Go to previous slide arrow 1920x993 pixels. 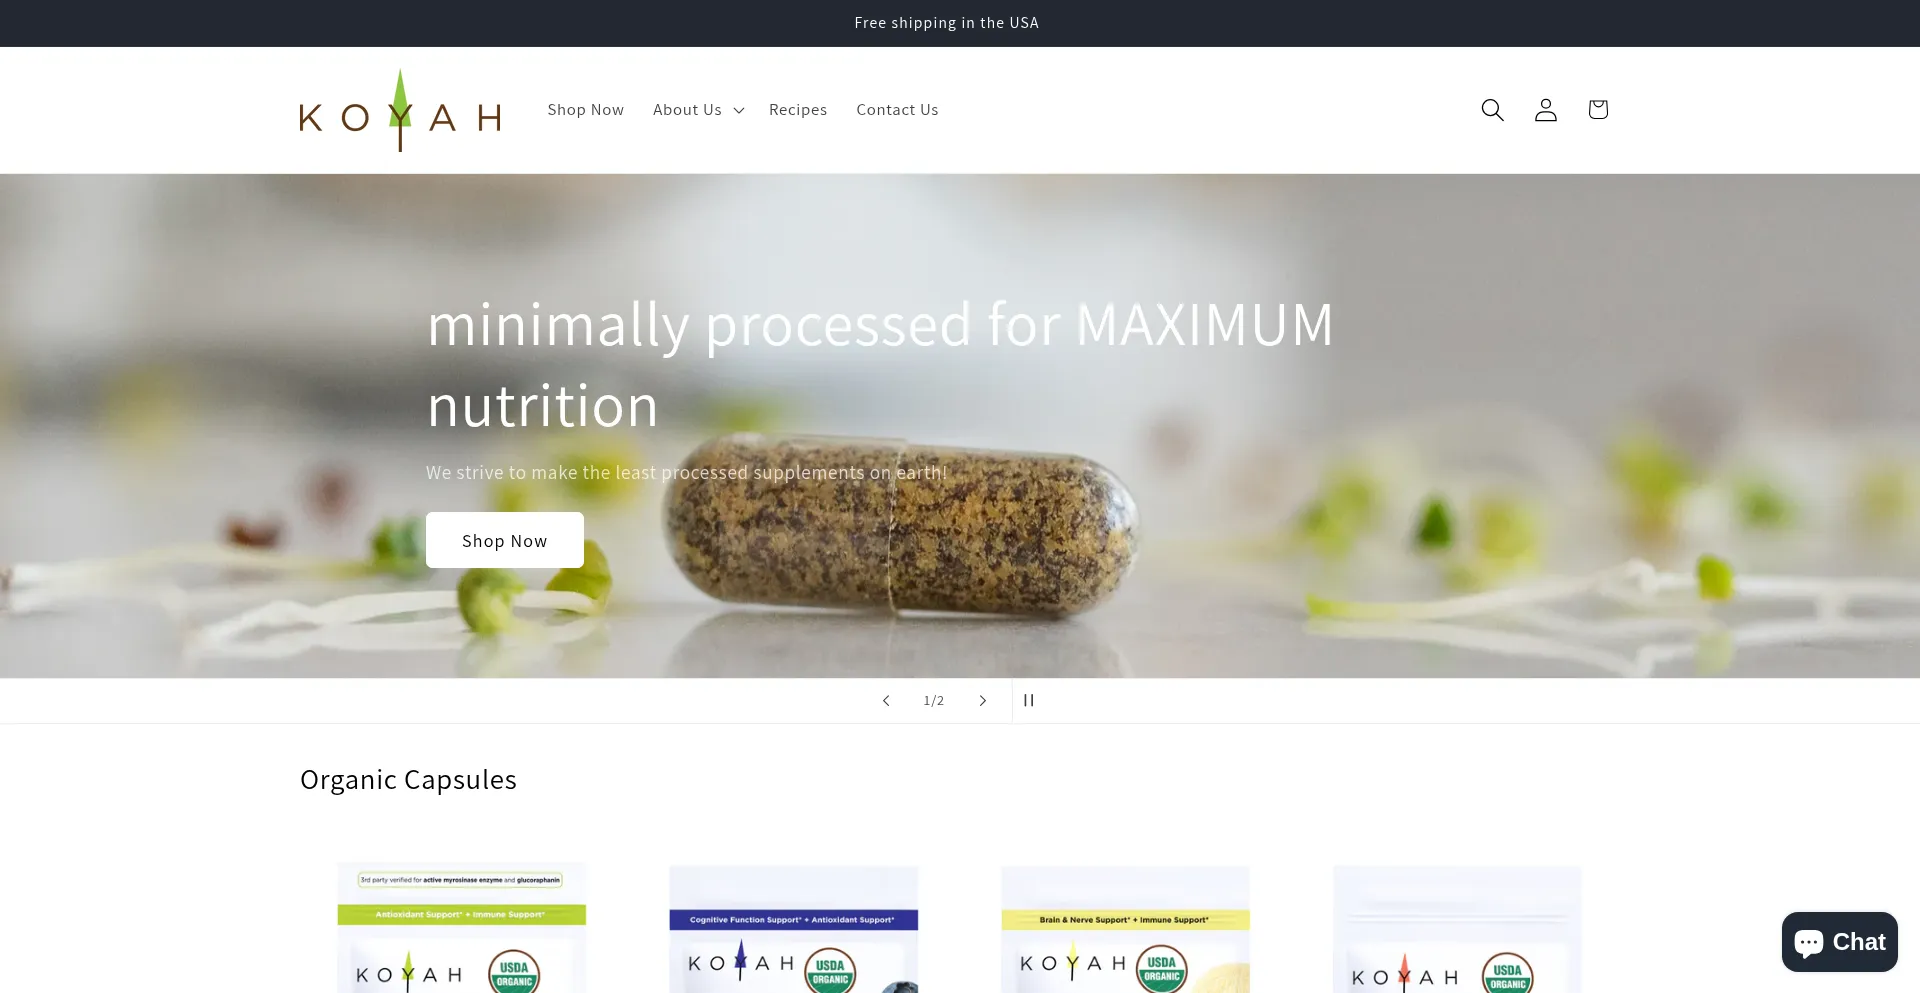click(886, 701)
